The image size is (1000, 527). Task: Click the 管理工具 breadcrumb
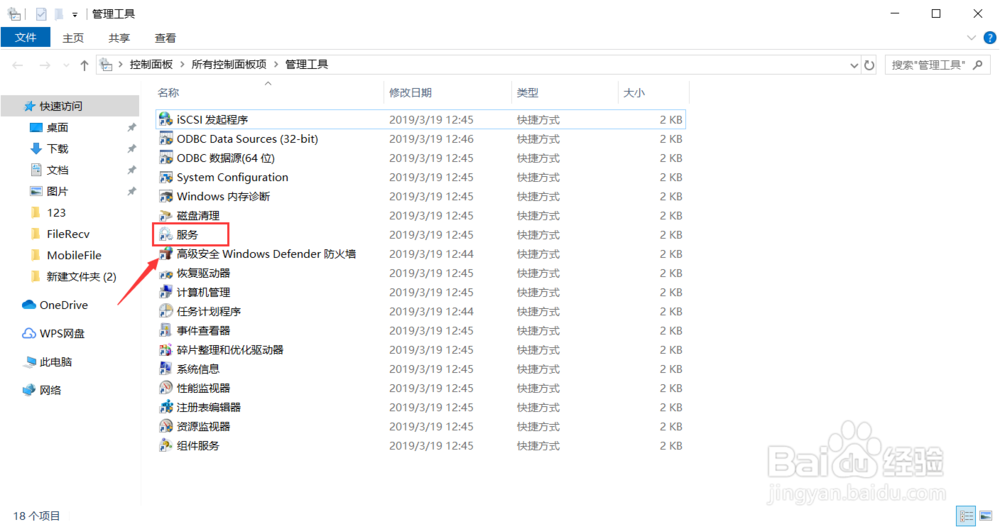click(x=306, y=64)
